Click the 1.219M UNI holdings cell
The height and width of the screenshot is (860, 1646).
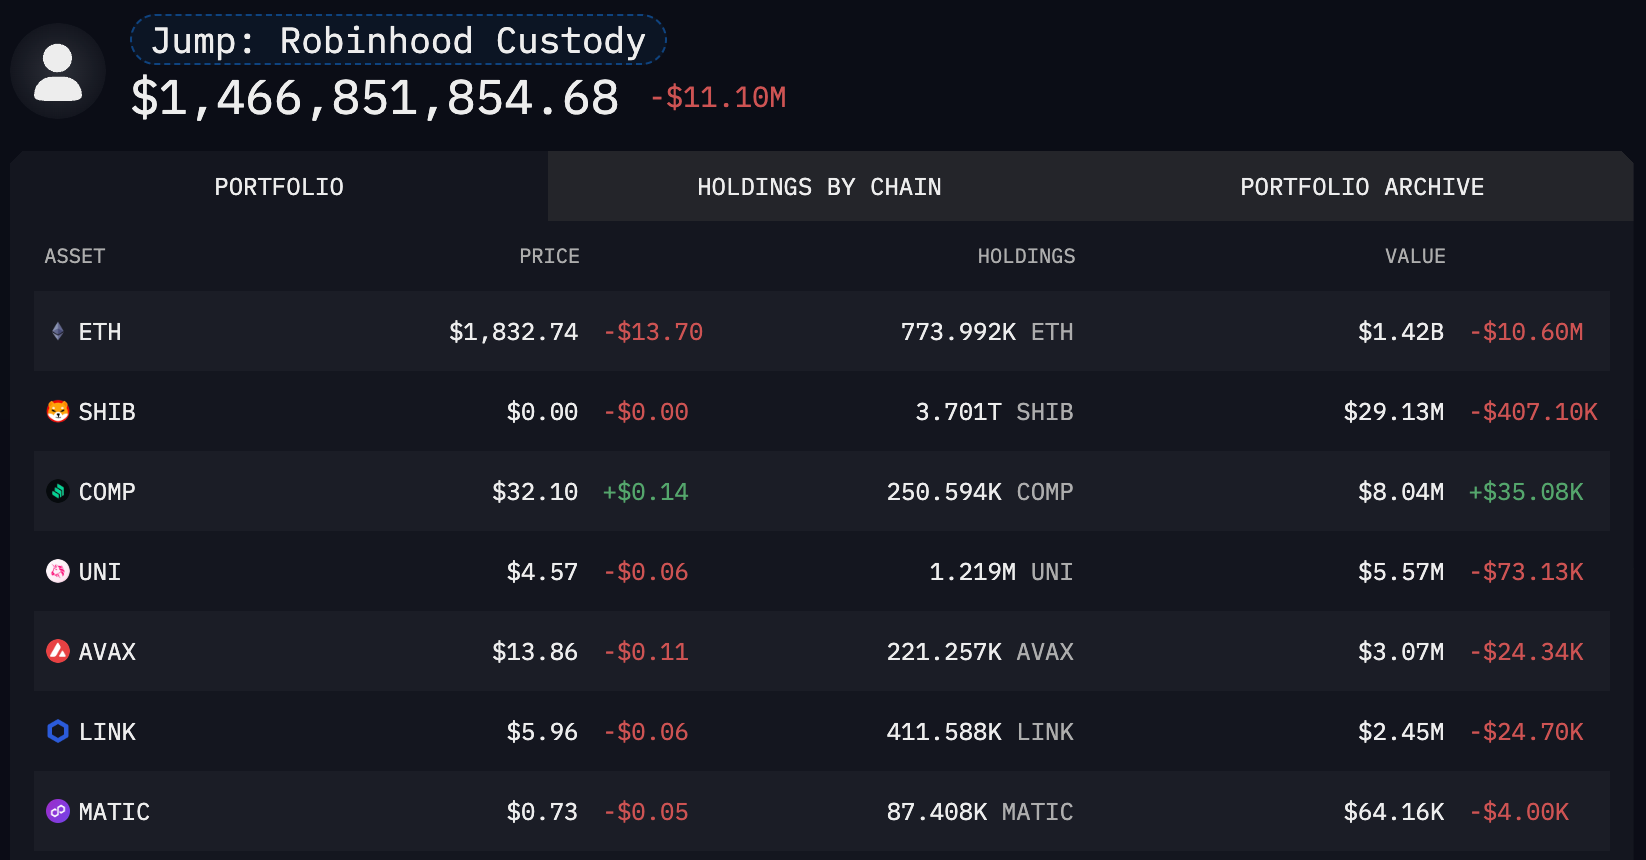click(1001, 572)
